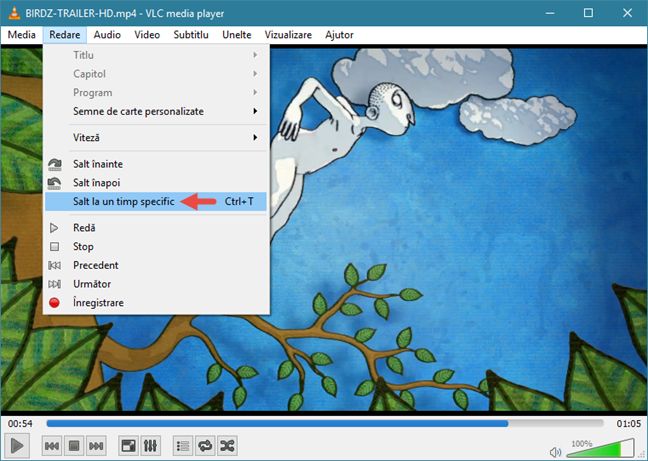Open the Media menu
The height and width of the screenshot is (461, 648).
[x=21, y=35]
